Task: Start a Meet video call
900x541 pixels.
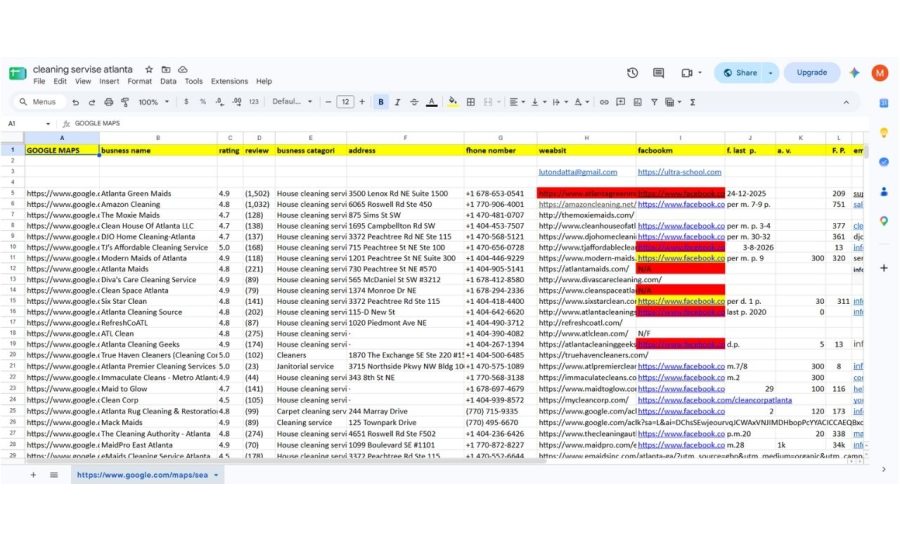Action: tap(686, 73)
